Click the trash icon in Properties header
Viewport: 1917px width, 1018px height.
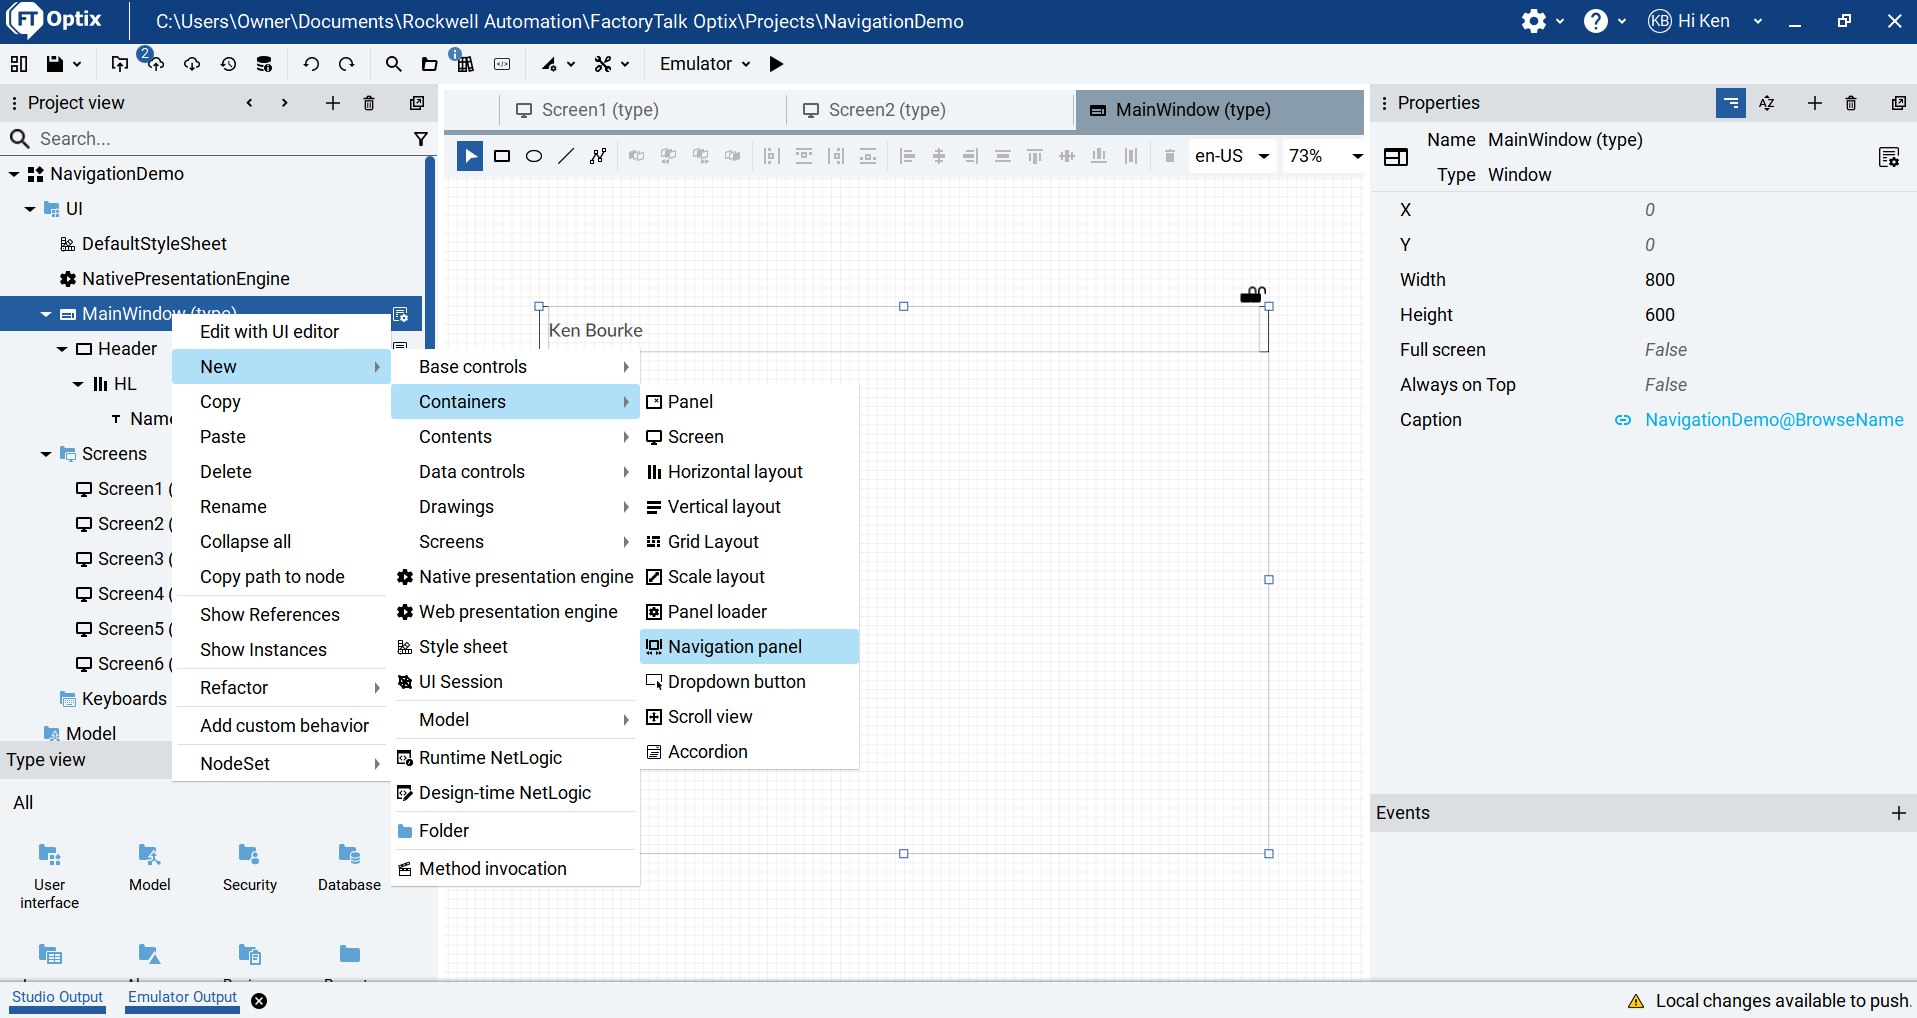(1851, 103)
